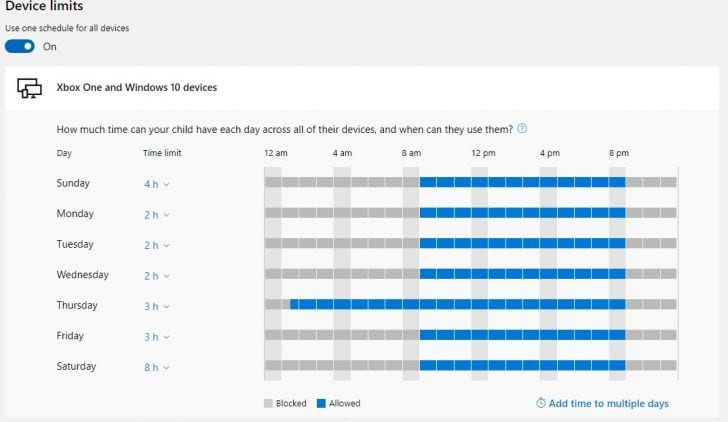Select Monday's allowed time bar
Image resolution: width=728 pixels, height=422 pixels.
pos(522,213)
